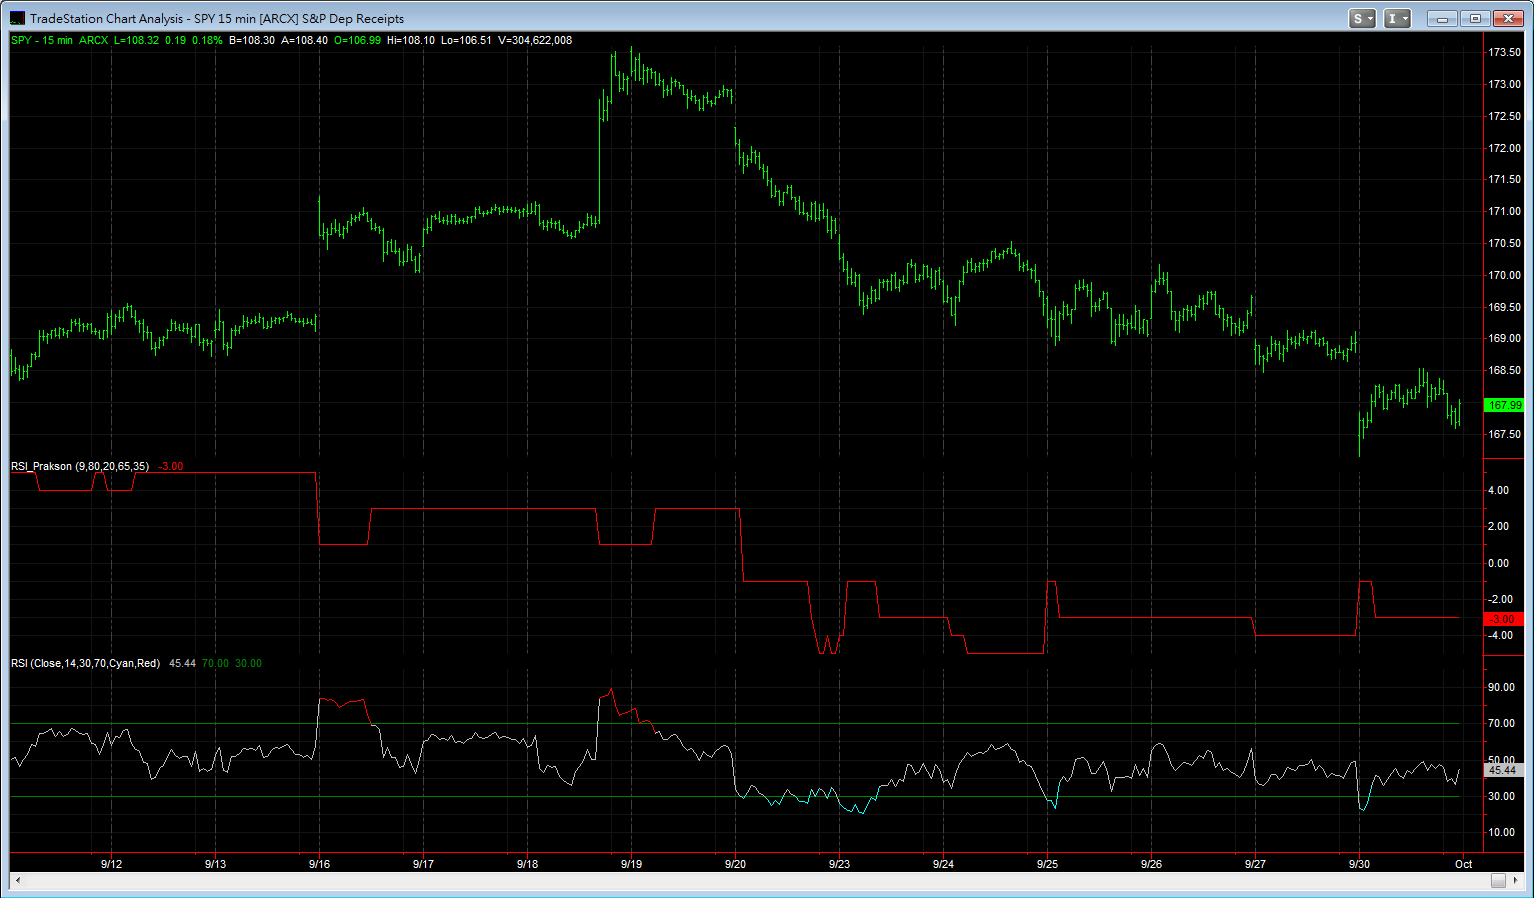Click the 9/13 date label
Screen dimensions: 1534x898
[x=216, y=865]
